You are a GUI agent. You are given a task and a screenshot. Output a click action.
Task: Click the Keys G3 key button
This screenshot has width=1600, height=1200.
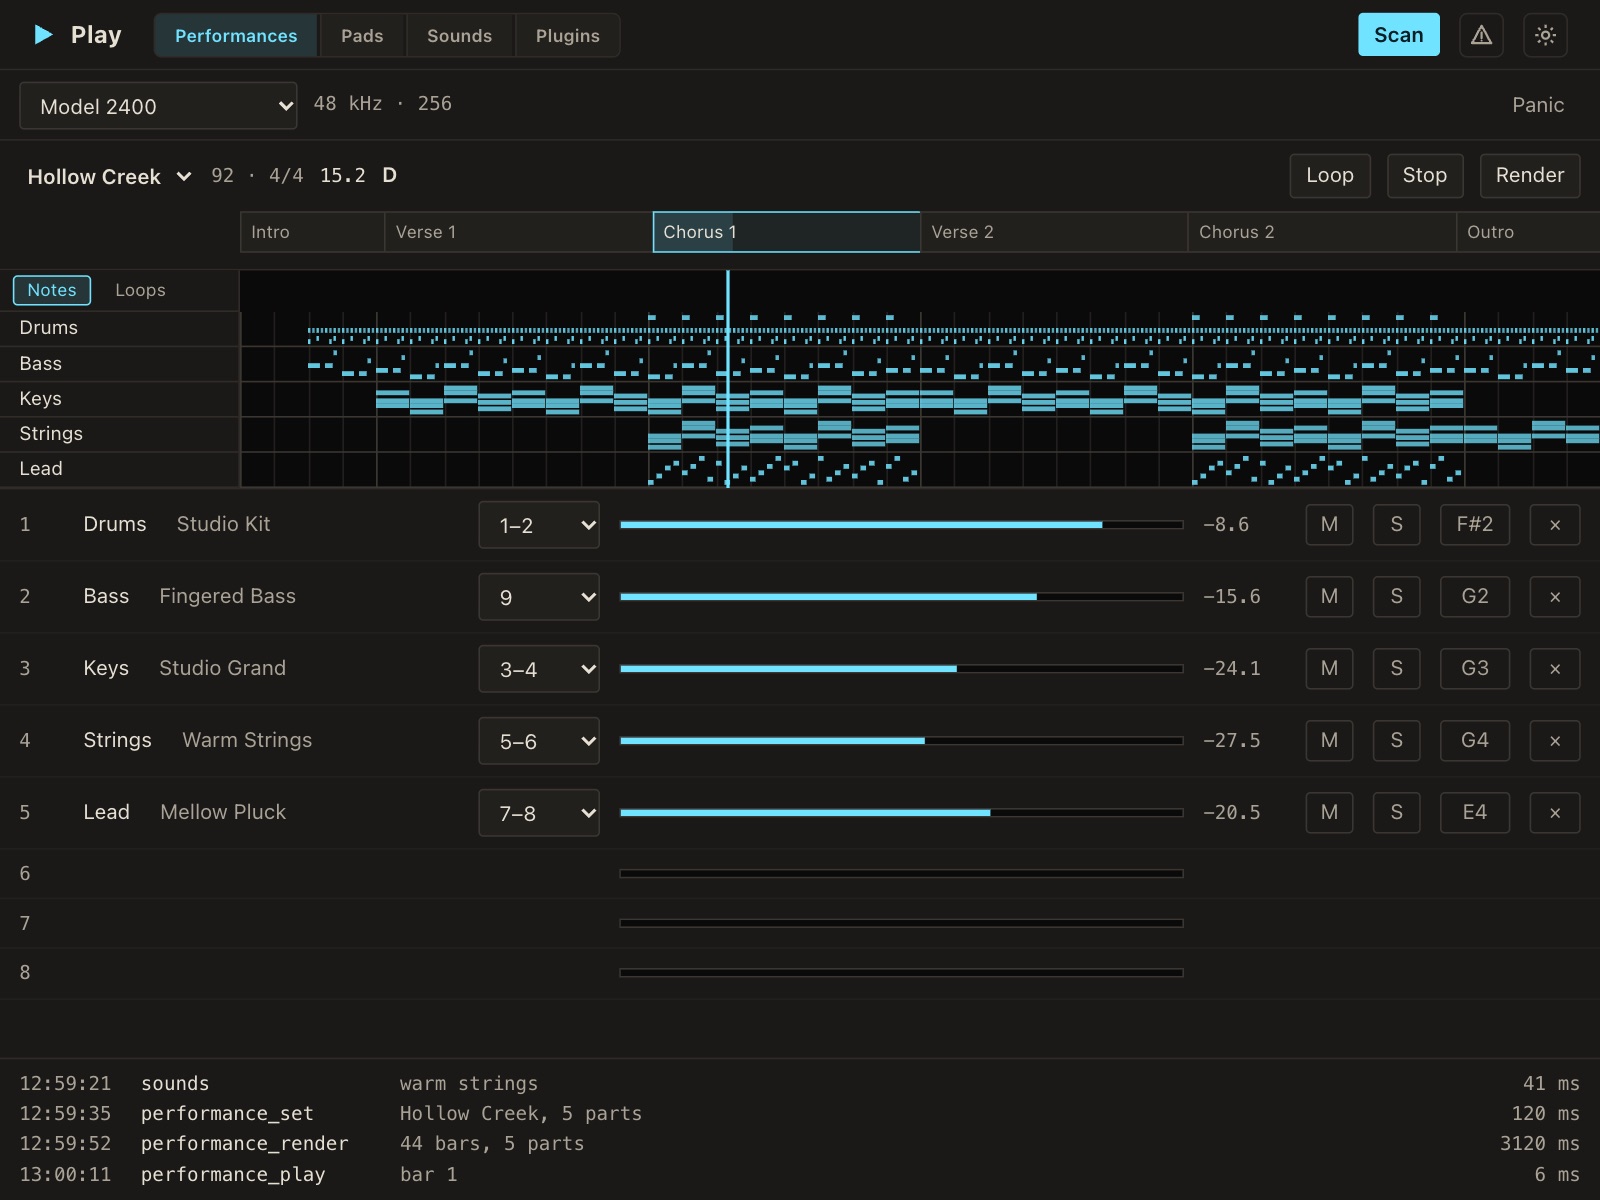[1475, 669]
